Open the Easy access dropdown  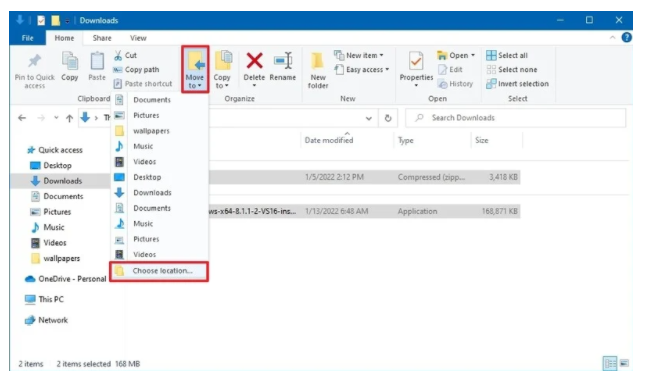pos(362,70)
